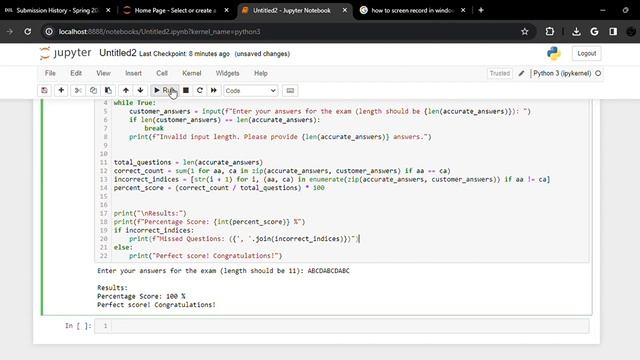Click the Logout button

point(587,53)
